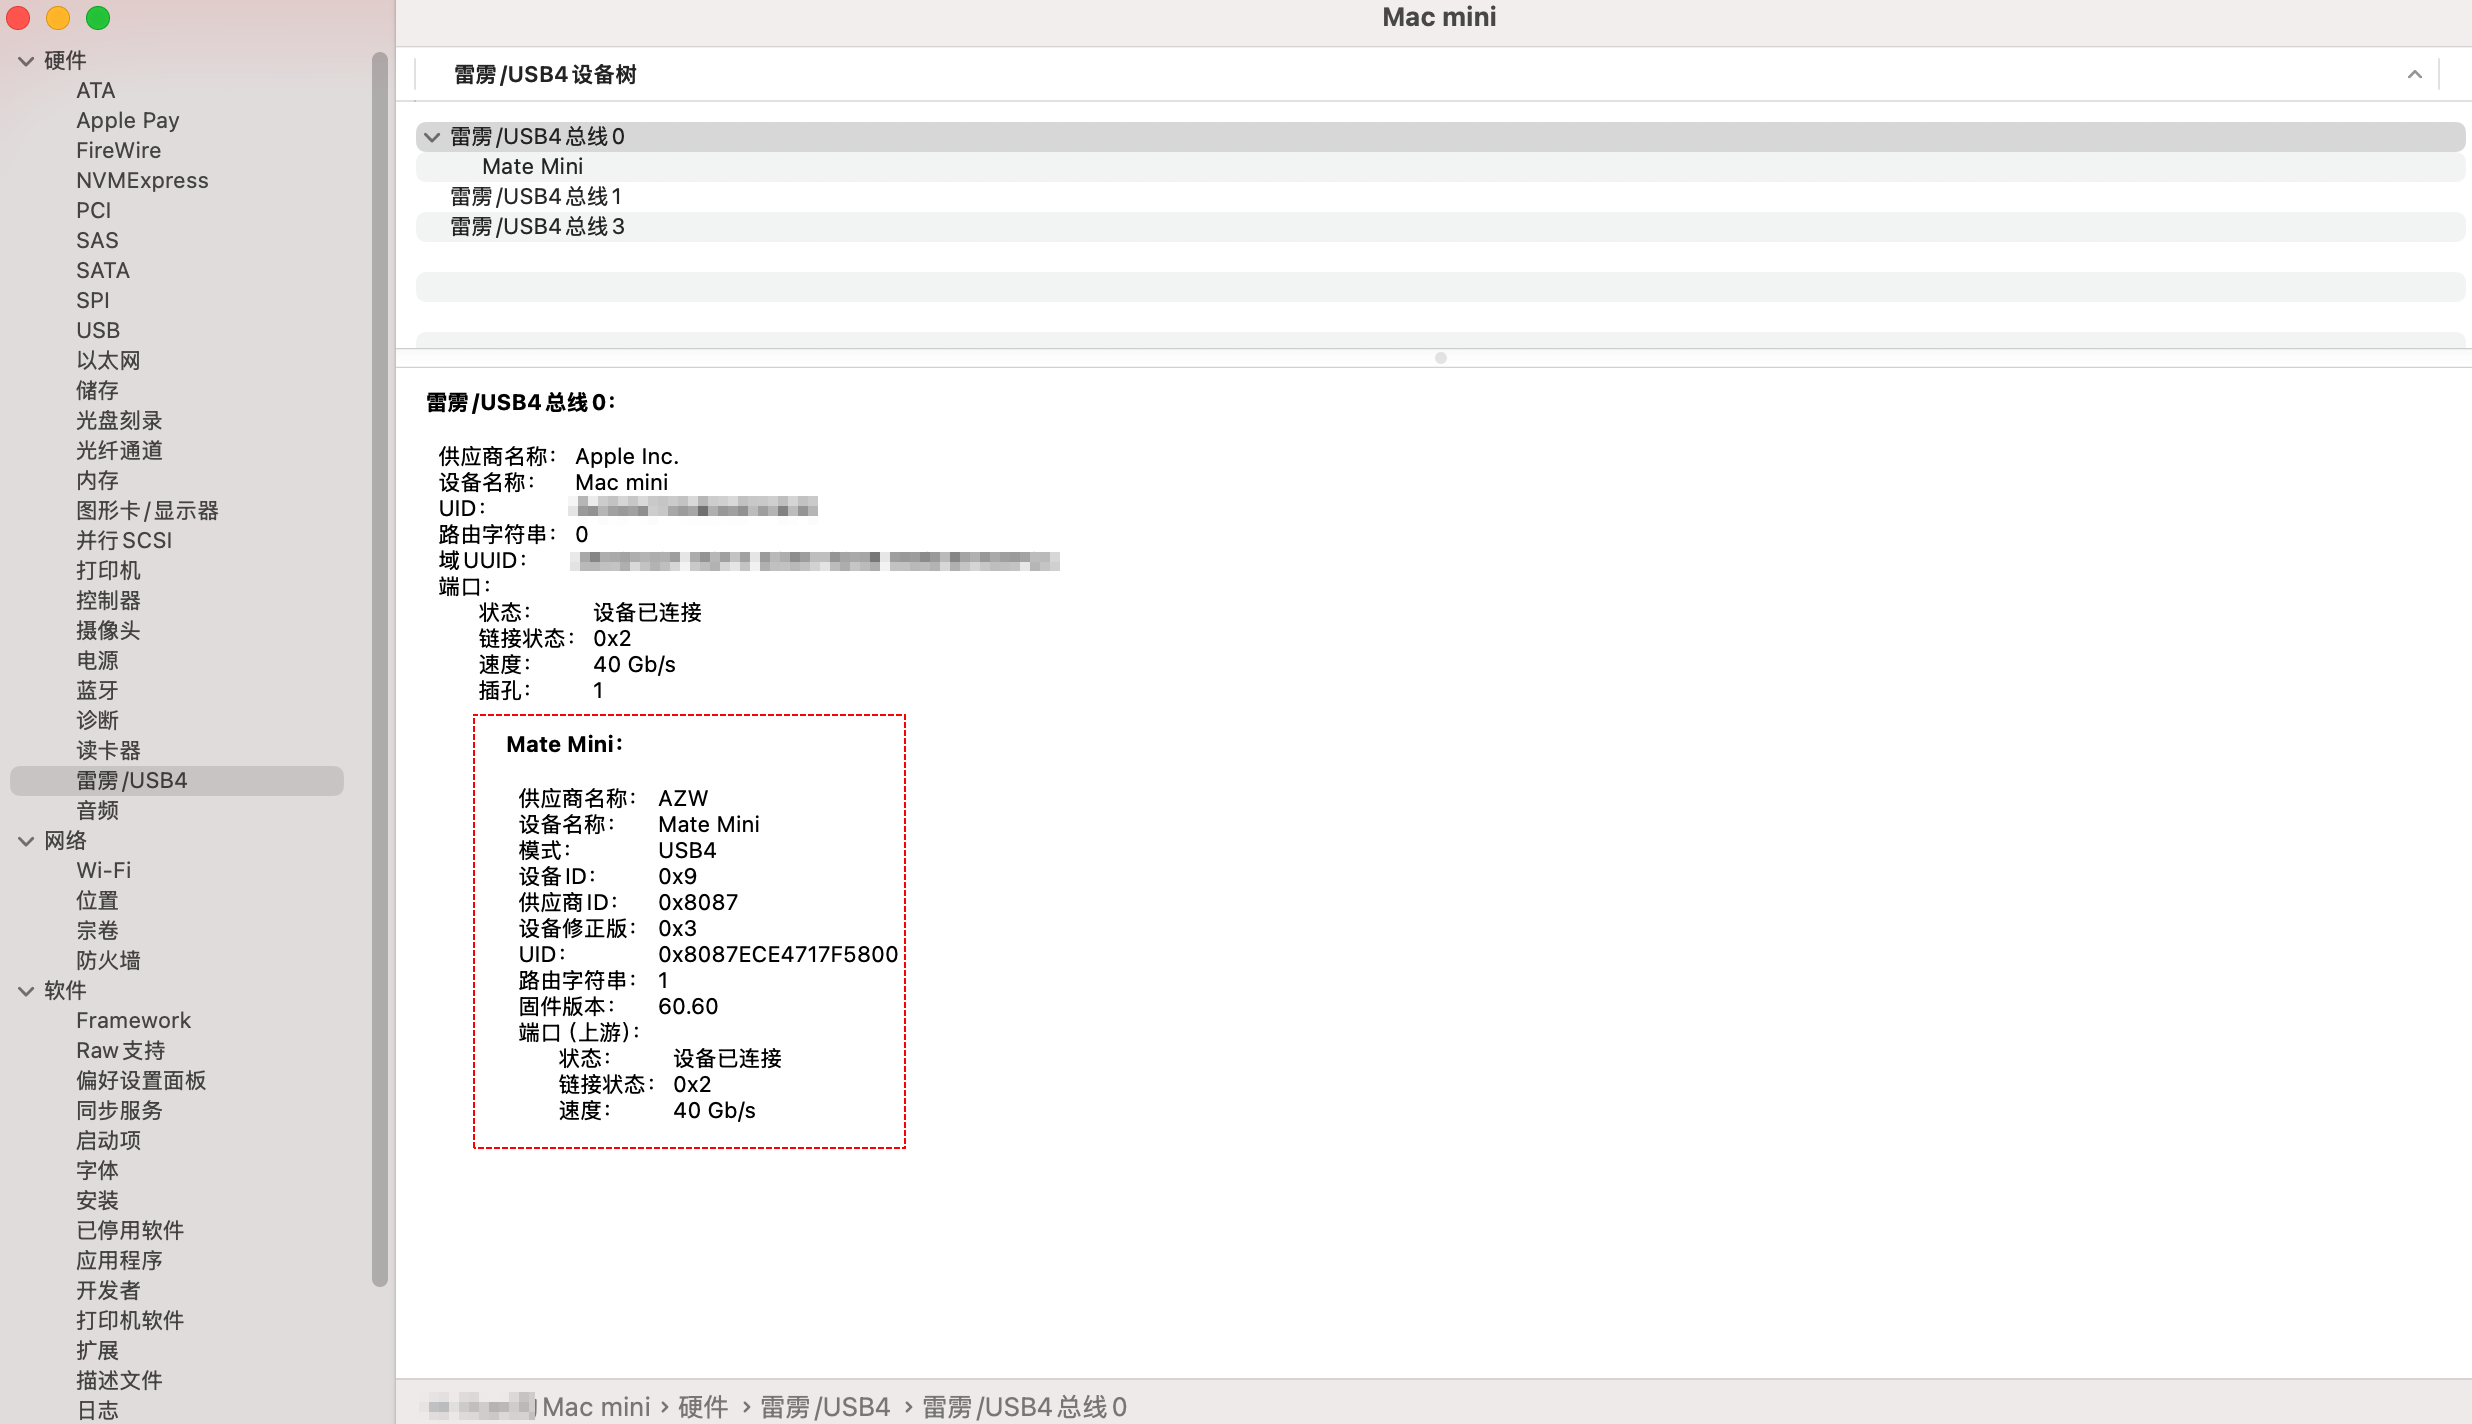
Task: Click 硬件 in the bottom path bar
Action: 703,1407
